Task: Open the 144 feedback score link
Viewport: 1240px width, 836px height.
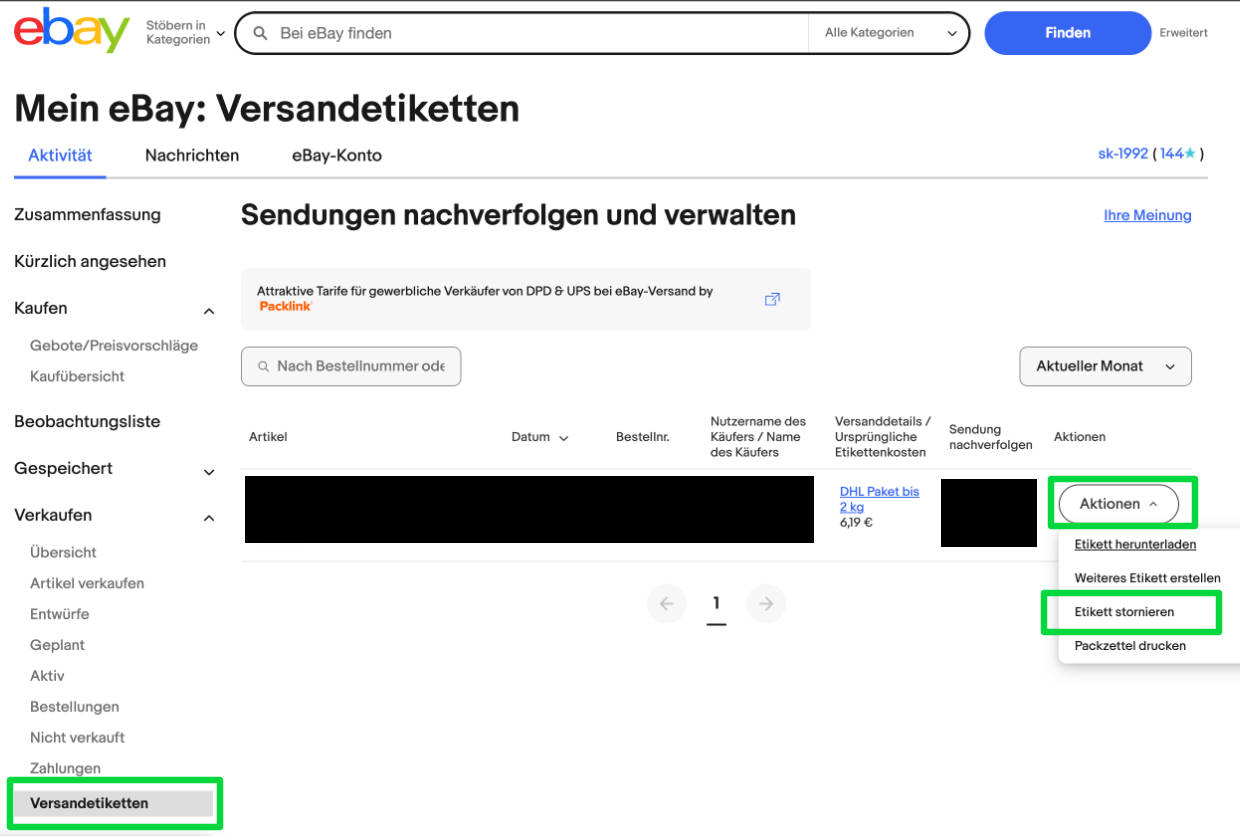Action: coord(1177,154)
